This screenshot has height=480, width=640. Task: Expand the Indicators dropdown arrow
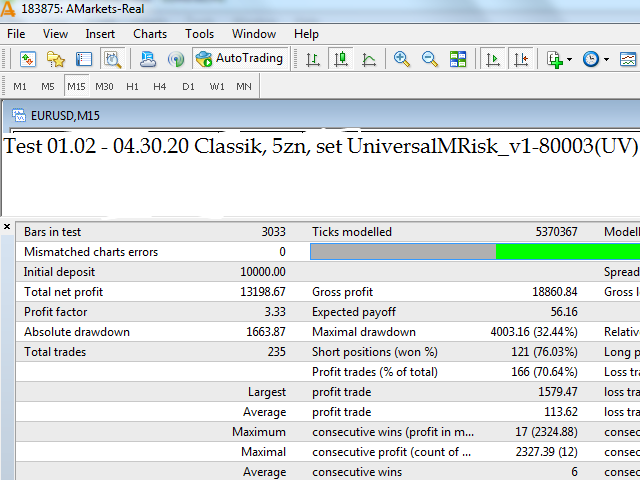click(569, 60)
